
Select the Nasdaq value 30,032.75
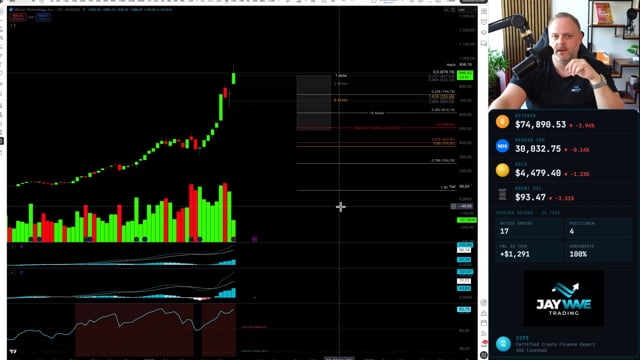538,149
